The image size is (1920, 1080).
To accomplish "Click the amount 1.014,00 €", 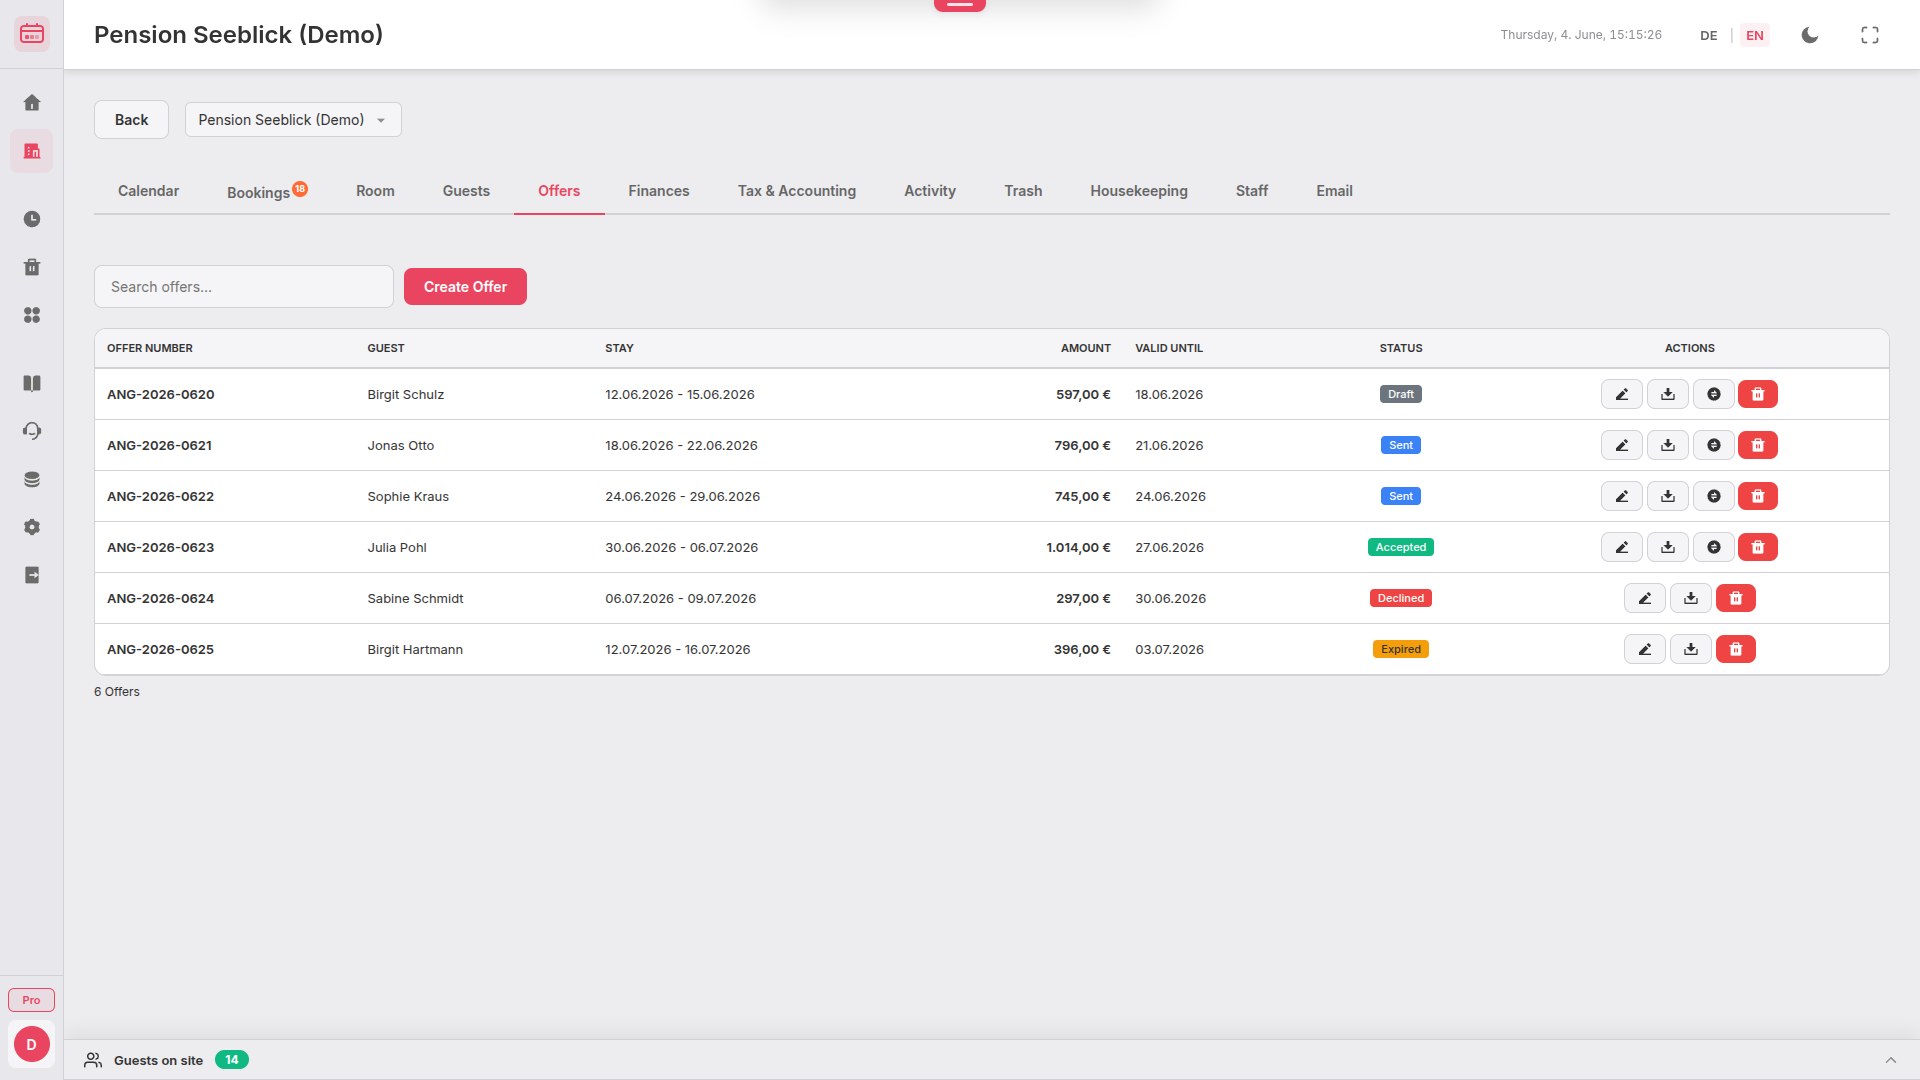I will [x=1078, y=547].
